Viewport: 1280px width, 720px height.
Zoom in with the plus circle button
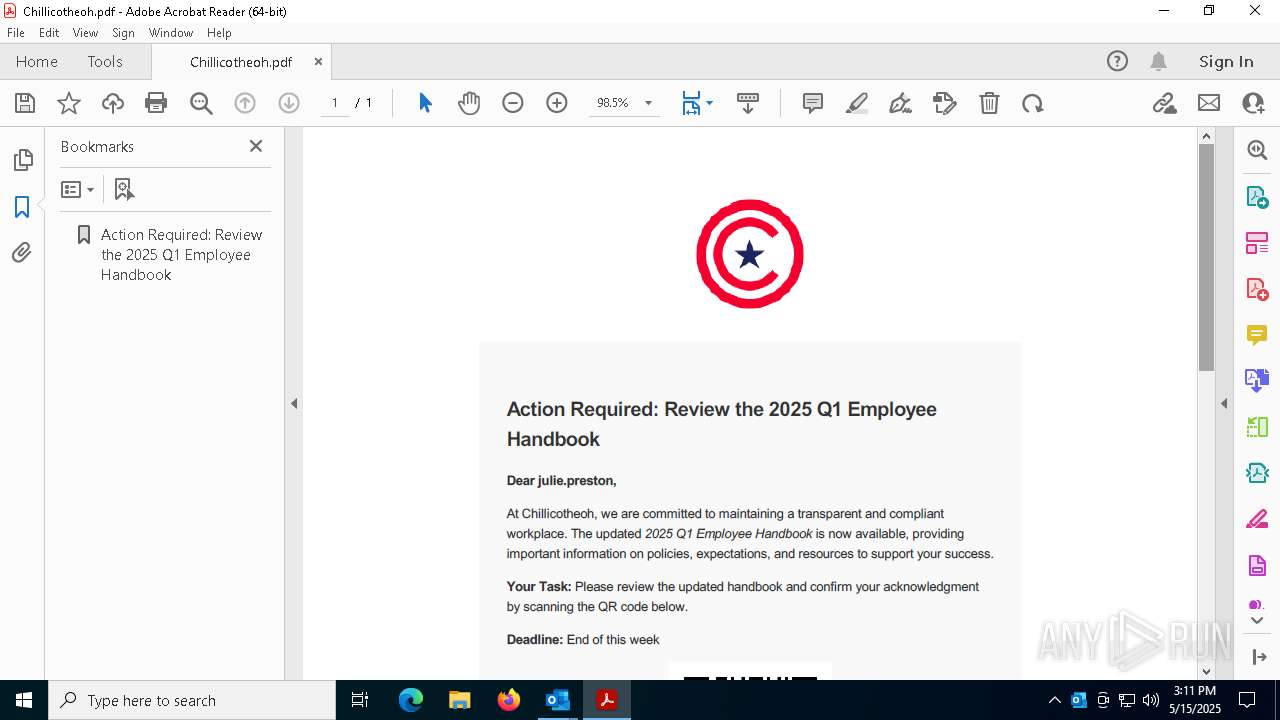[x=557, y=103]
